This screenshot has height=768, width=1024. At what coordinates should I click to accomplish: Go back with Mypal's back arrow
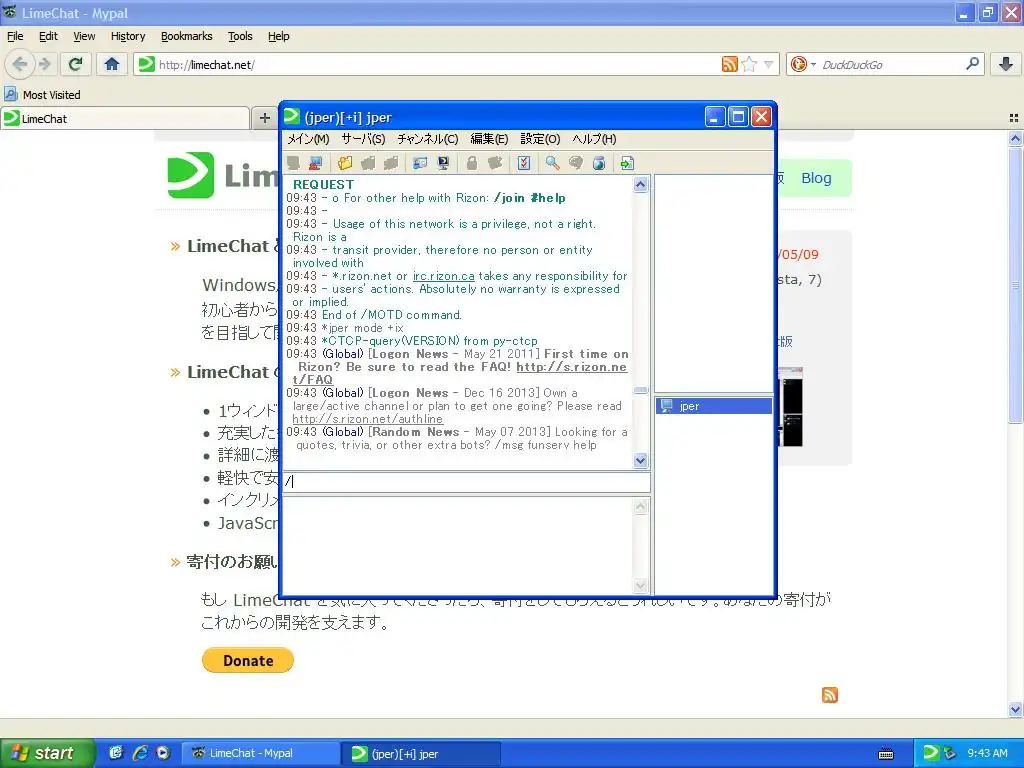[20, 64]
